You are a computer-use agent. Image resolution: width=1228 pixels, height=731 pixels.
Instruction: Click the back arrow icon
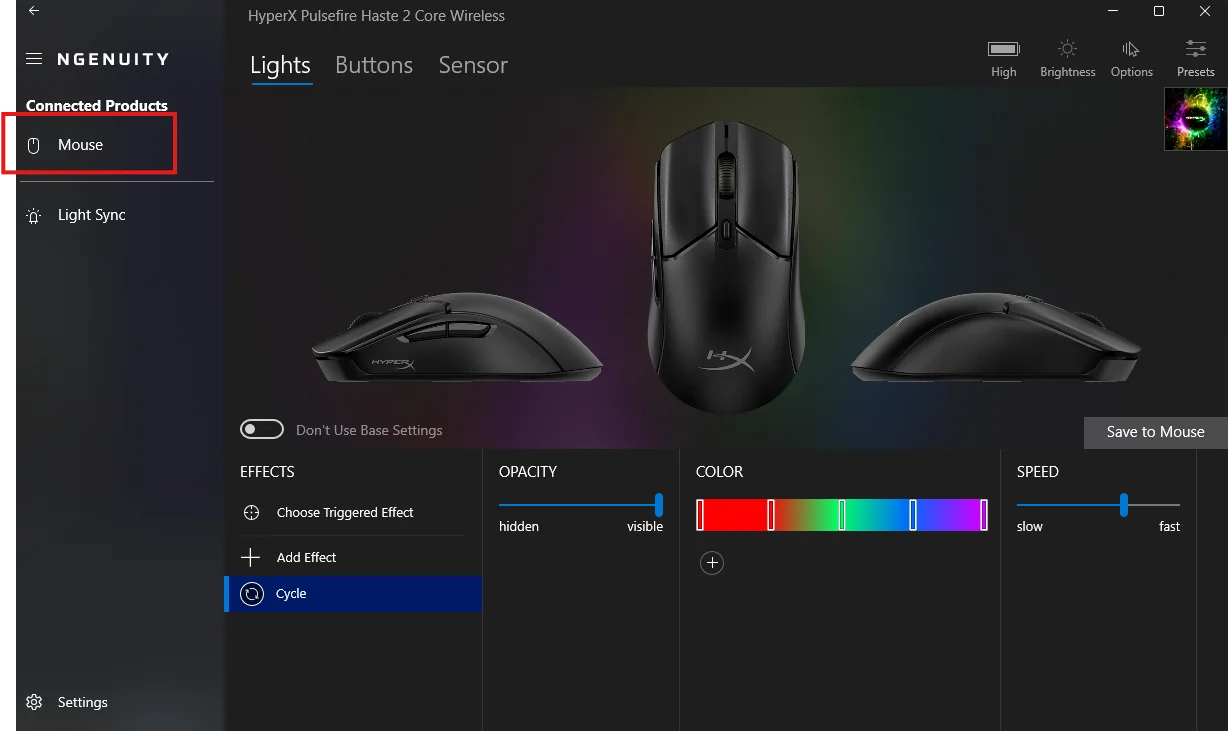click(x=34, y=11)
